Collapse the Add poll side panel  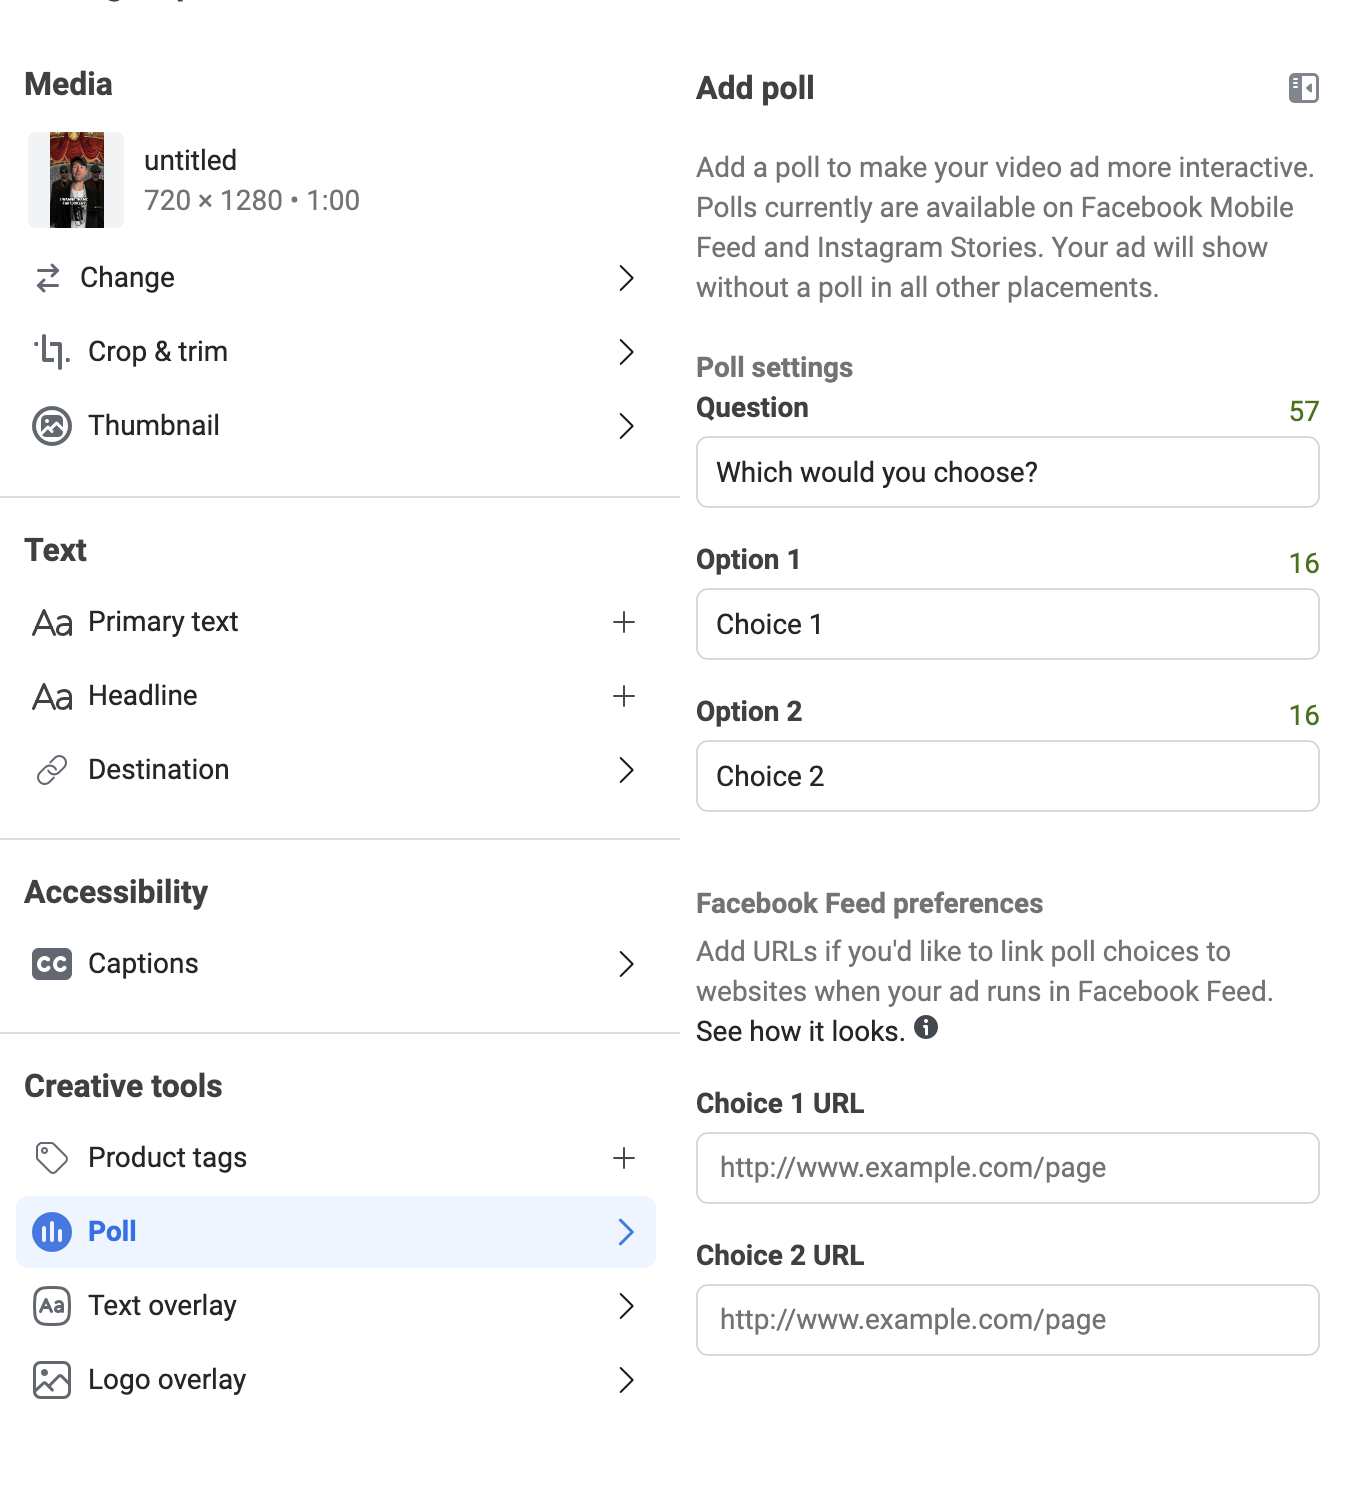point(1303,88)
